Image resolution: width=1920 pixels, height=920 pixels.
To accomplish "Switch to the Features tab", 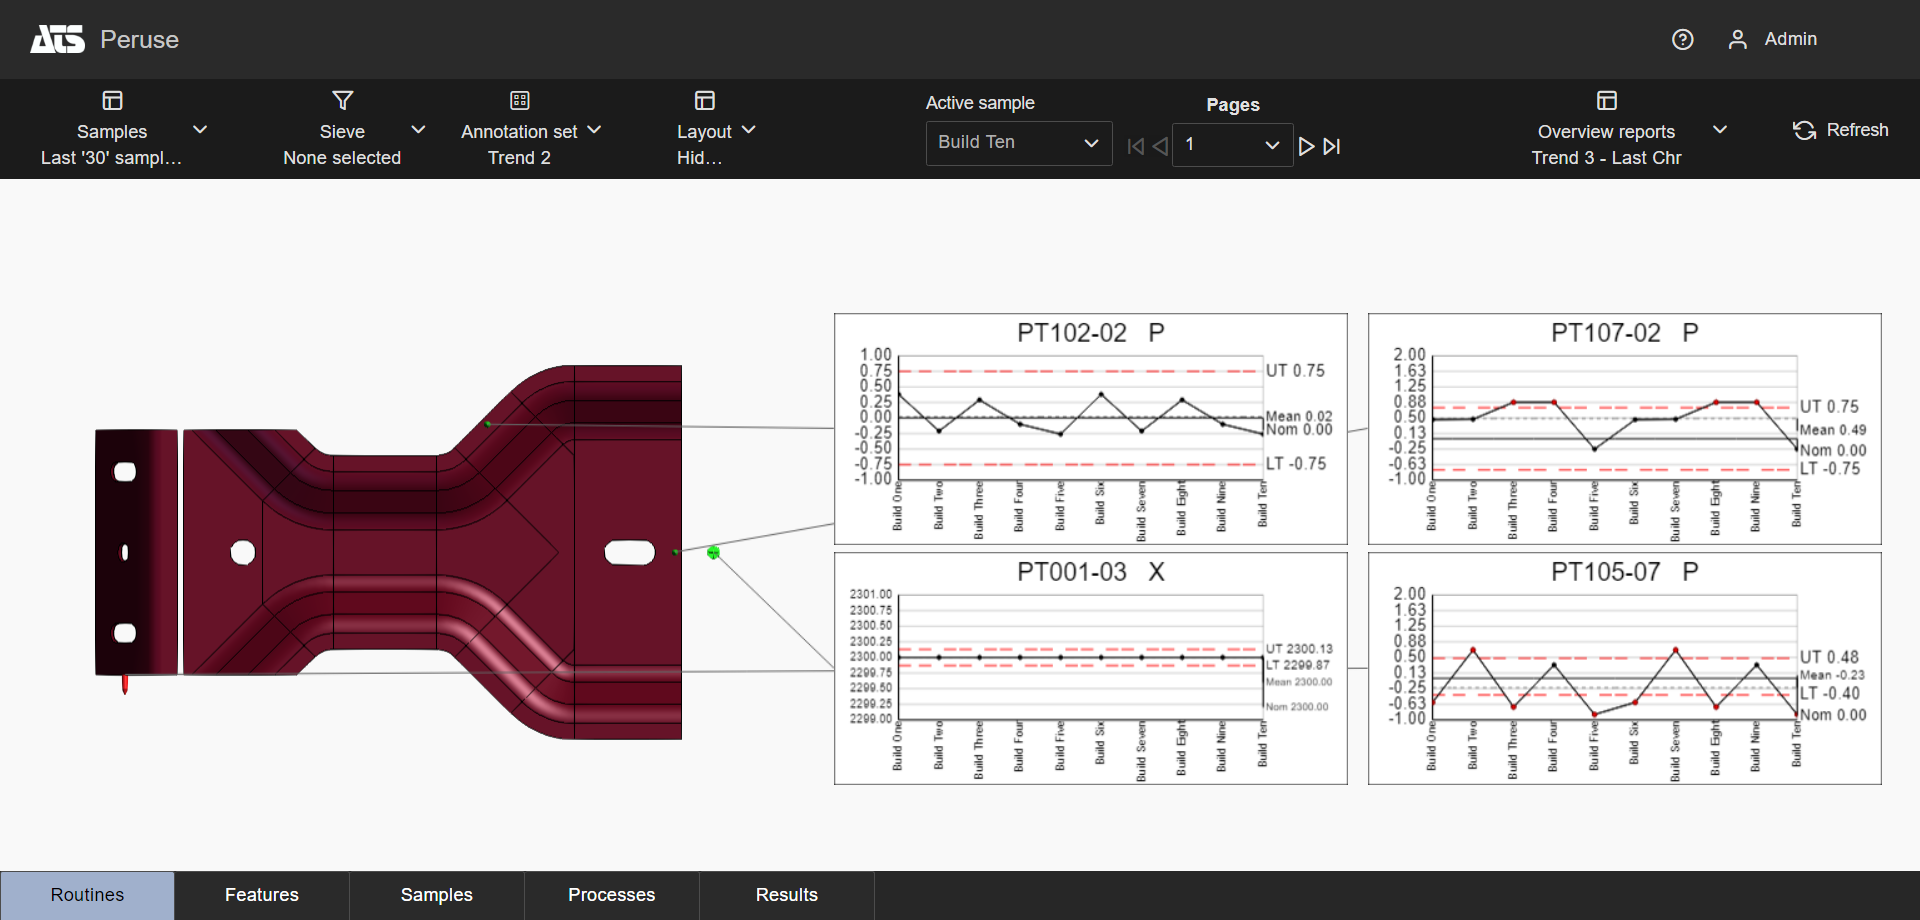I will click(262, 895).
